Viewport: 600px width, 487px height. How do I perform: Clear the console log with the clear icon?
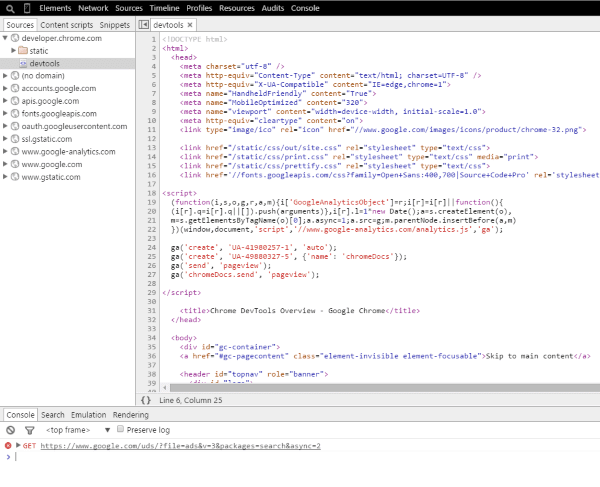[10, 430]
